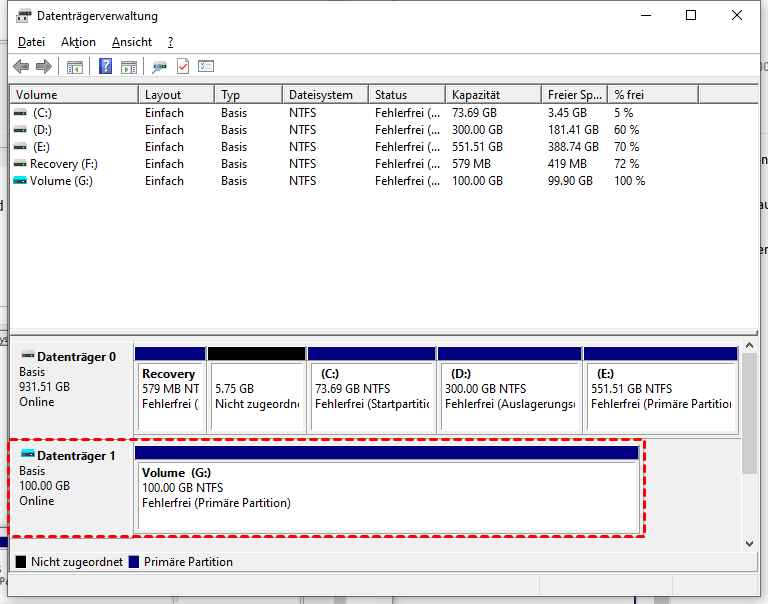This screenshot has height=604, width=768.
Task: Select the (E:) 551.51 GB NTFS partition block
Action: [661, 390]
